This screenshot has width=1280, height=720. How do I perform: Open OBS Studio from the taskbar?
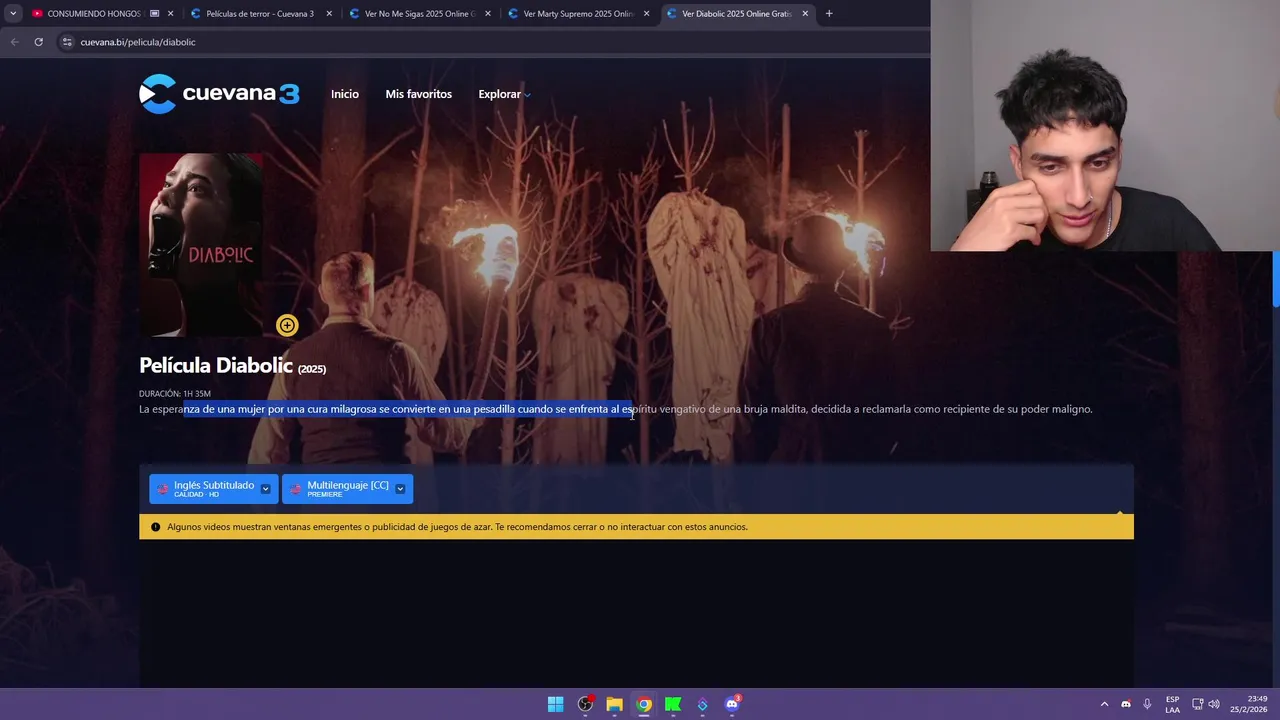[x=585, y=704]
